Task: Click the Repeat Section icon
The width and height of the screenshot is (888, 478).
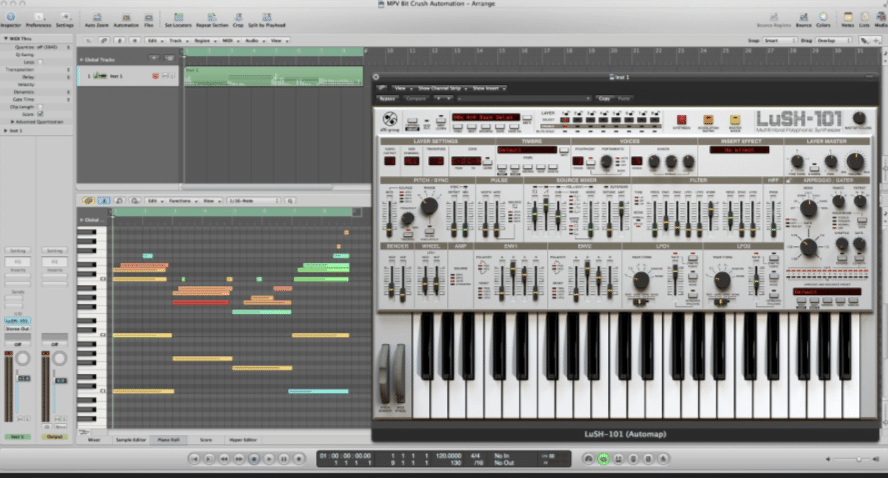Action: tap(211, 19)
